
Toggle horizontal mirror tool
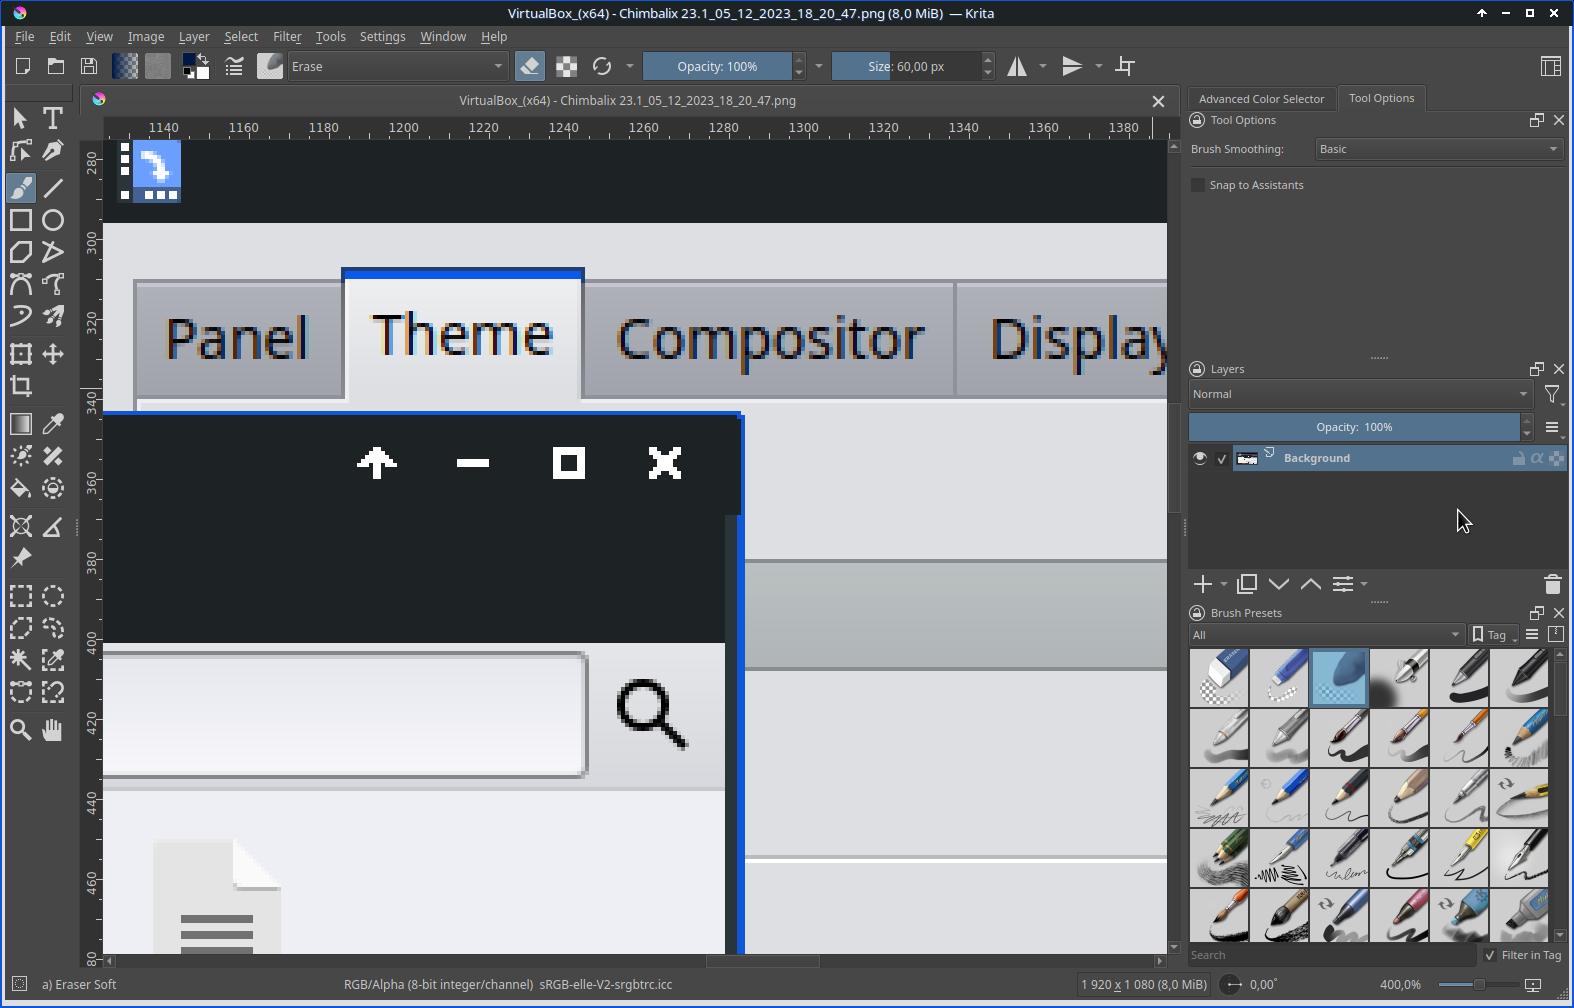[1017, 66]
